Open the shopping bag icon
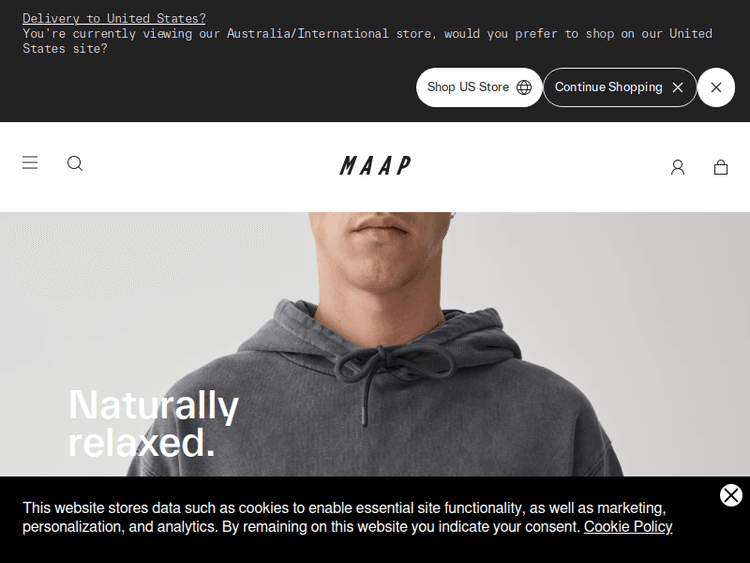Viewport: 750px width, 563px height. (721, 167)
